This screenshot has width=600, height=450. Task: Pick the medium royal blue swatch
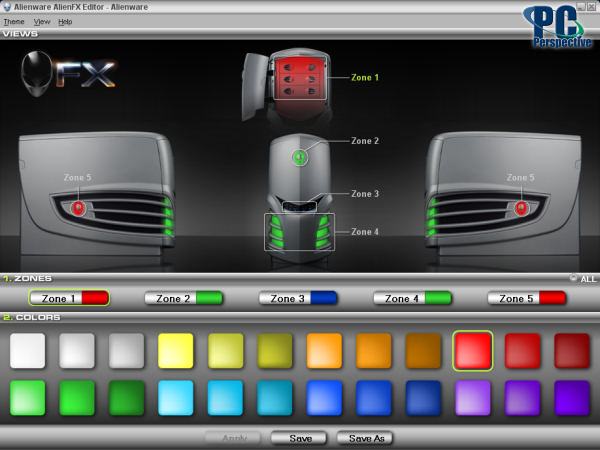click(373, 398)
